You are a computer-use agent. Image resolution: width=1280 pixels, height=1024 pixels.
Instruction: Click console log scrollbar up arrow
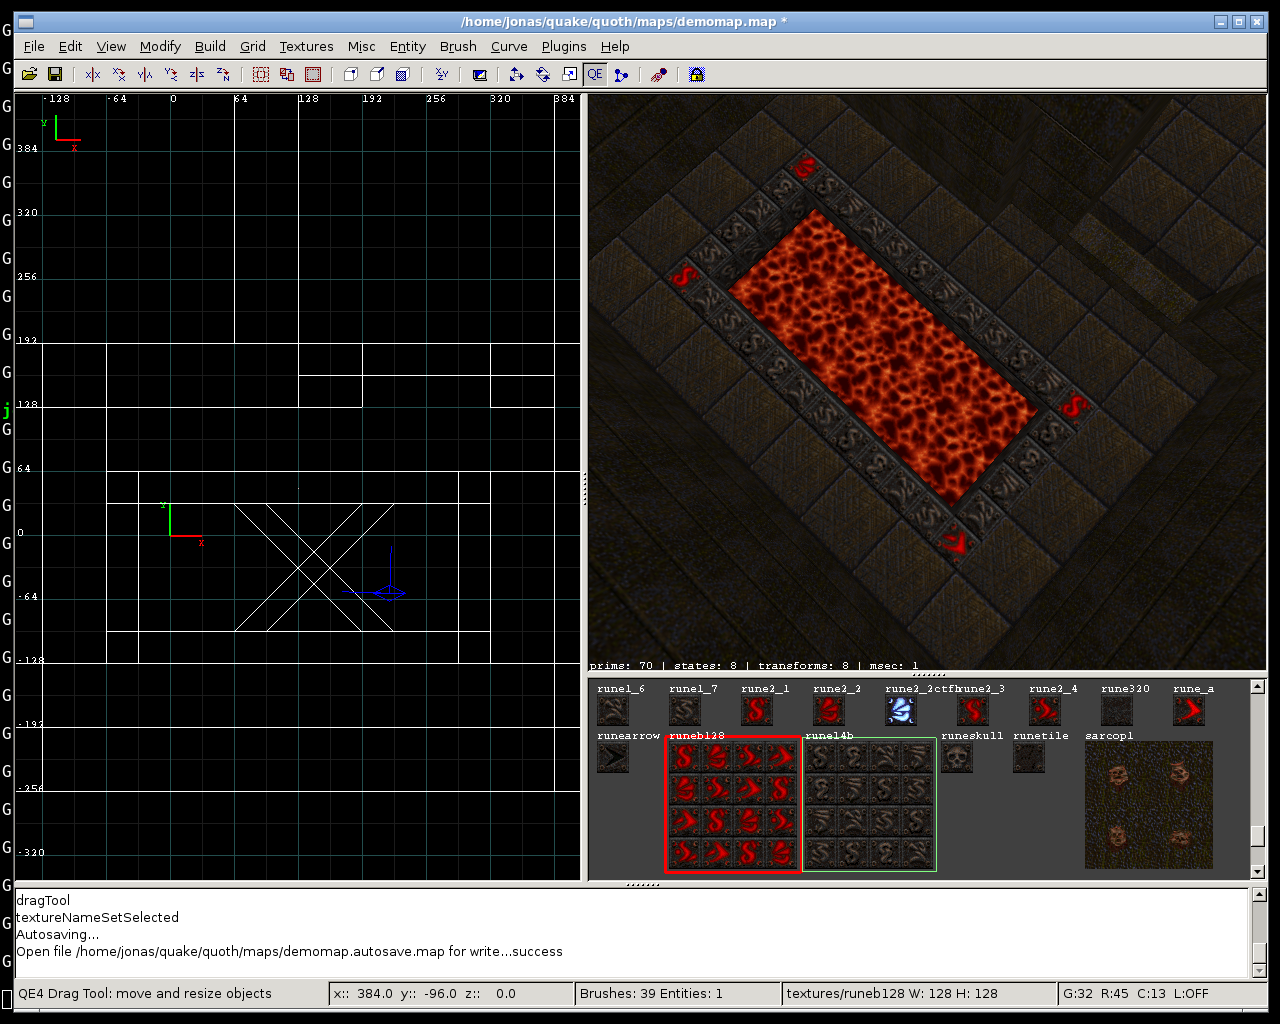point(1259,895)
